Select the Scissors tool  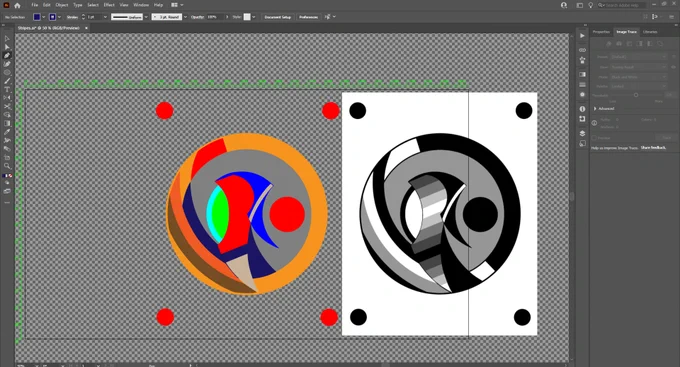pos(7,106)
